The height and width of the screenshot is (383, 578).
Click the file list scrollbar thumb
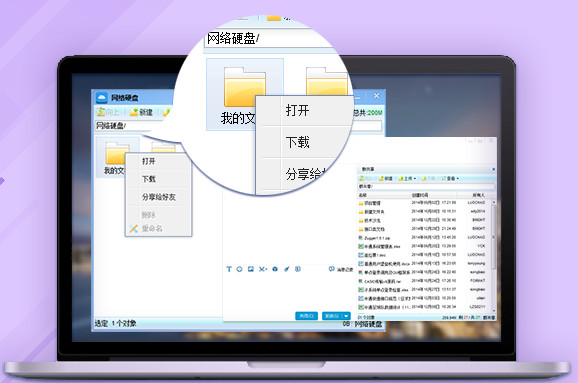[493, 236]
